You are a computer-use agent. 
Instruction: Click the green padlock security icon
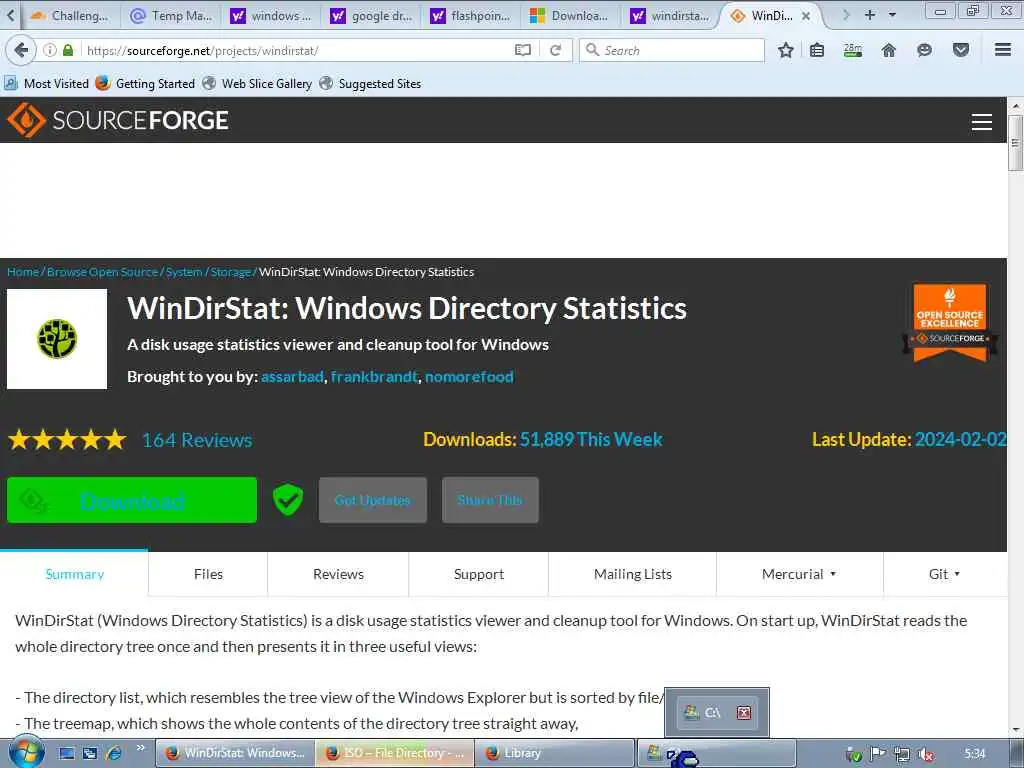[x=68, y=50]
